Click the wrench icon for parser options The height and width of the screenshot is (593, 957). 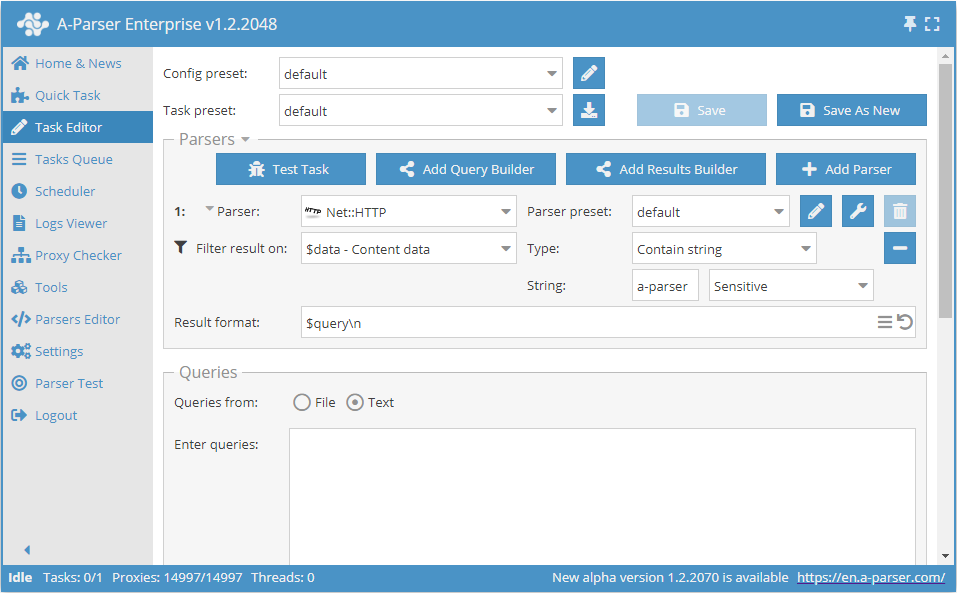[858, 211]
